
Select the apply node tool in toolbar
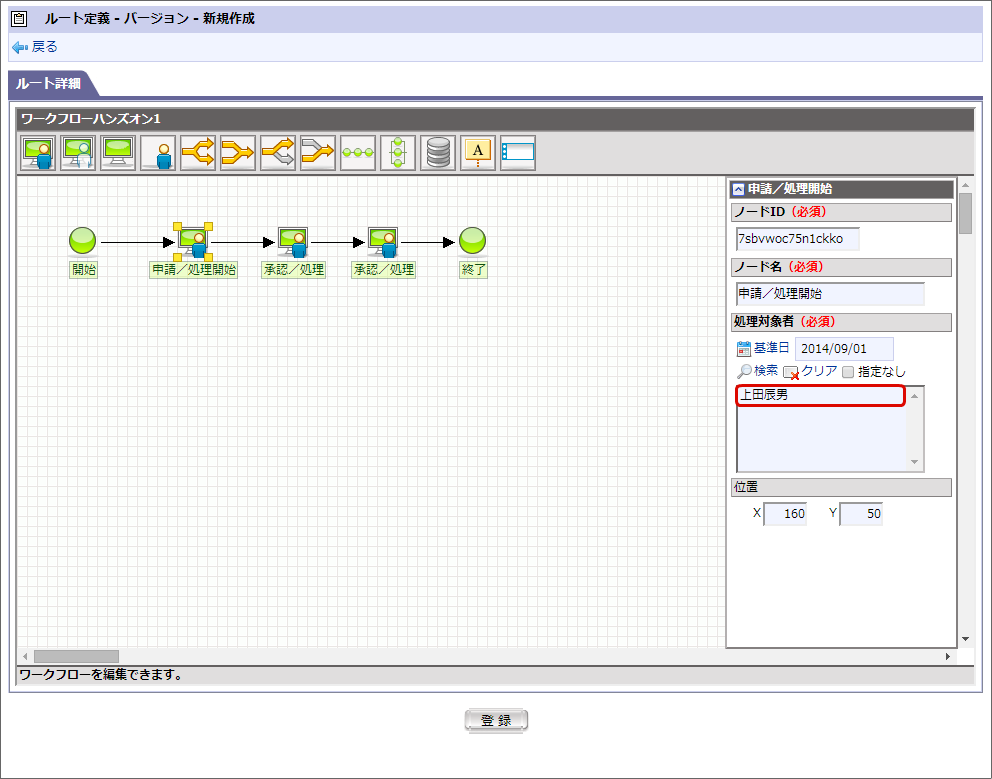38,153
